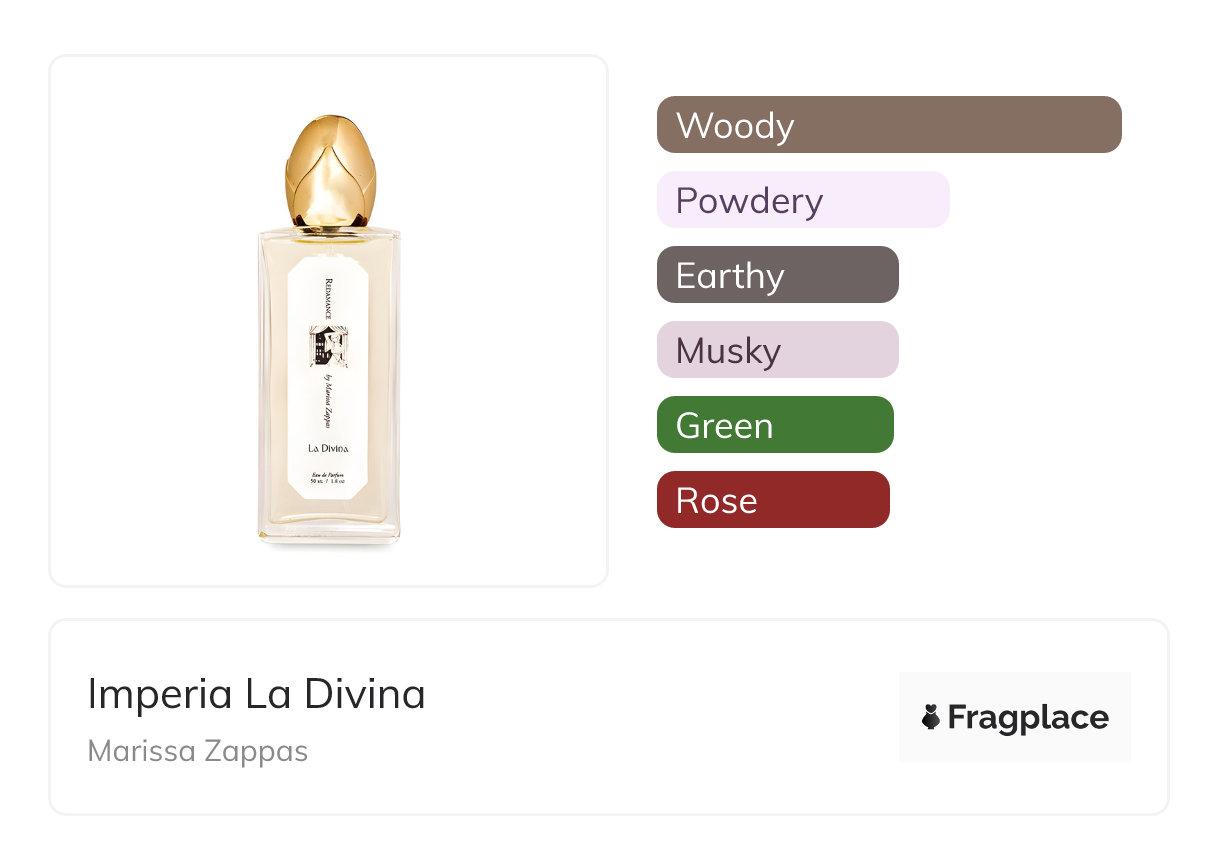
Task: Click the Woody accord bar
Action: point(888,125)
